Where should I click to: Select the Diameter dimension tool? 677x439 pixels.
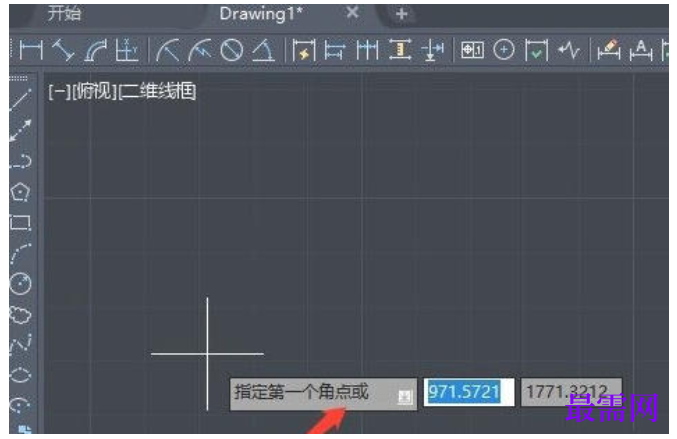click(x=231, y=51)
